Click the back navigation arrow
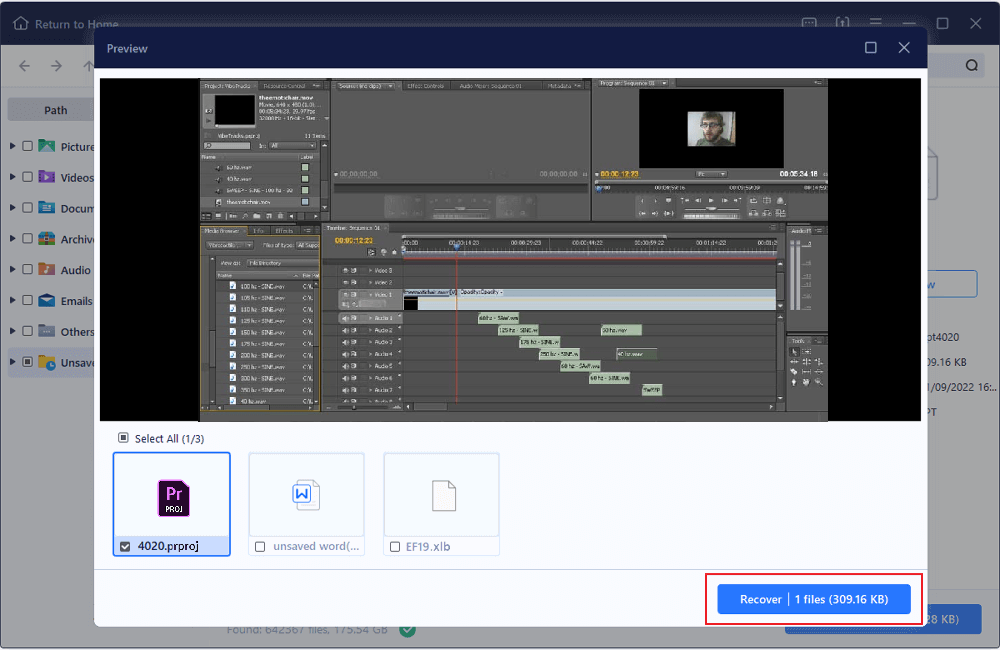This screenshot has width=1000, height=650. point(24,66)
